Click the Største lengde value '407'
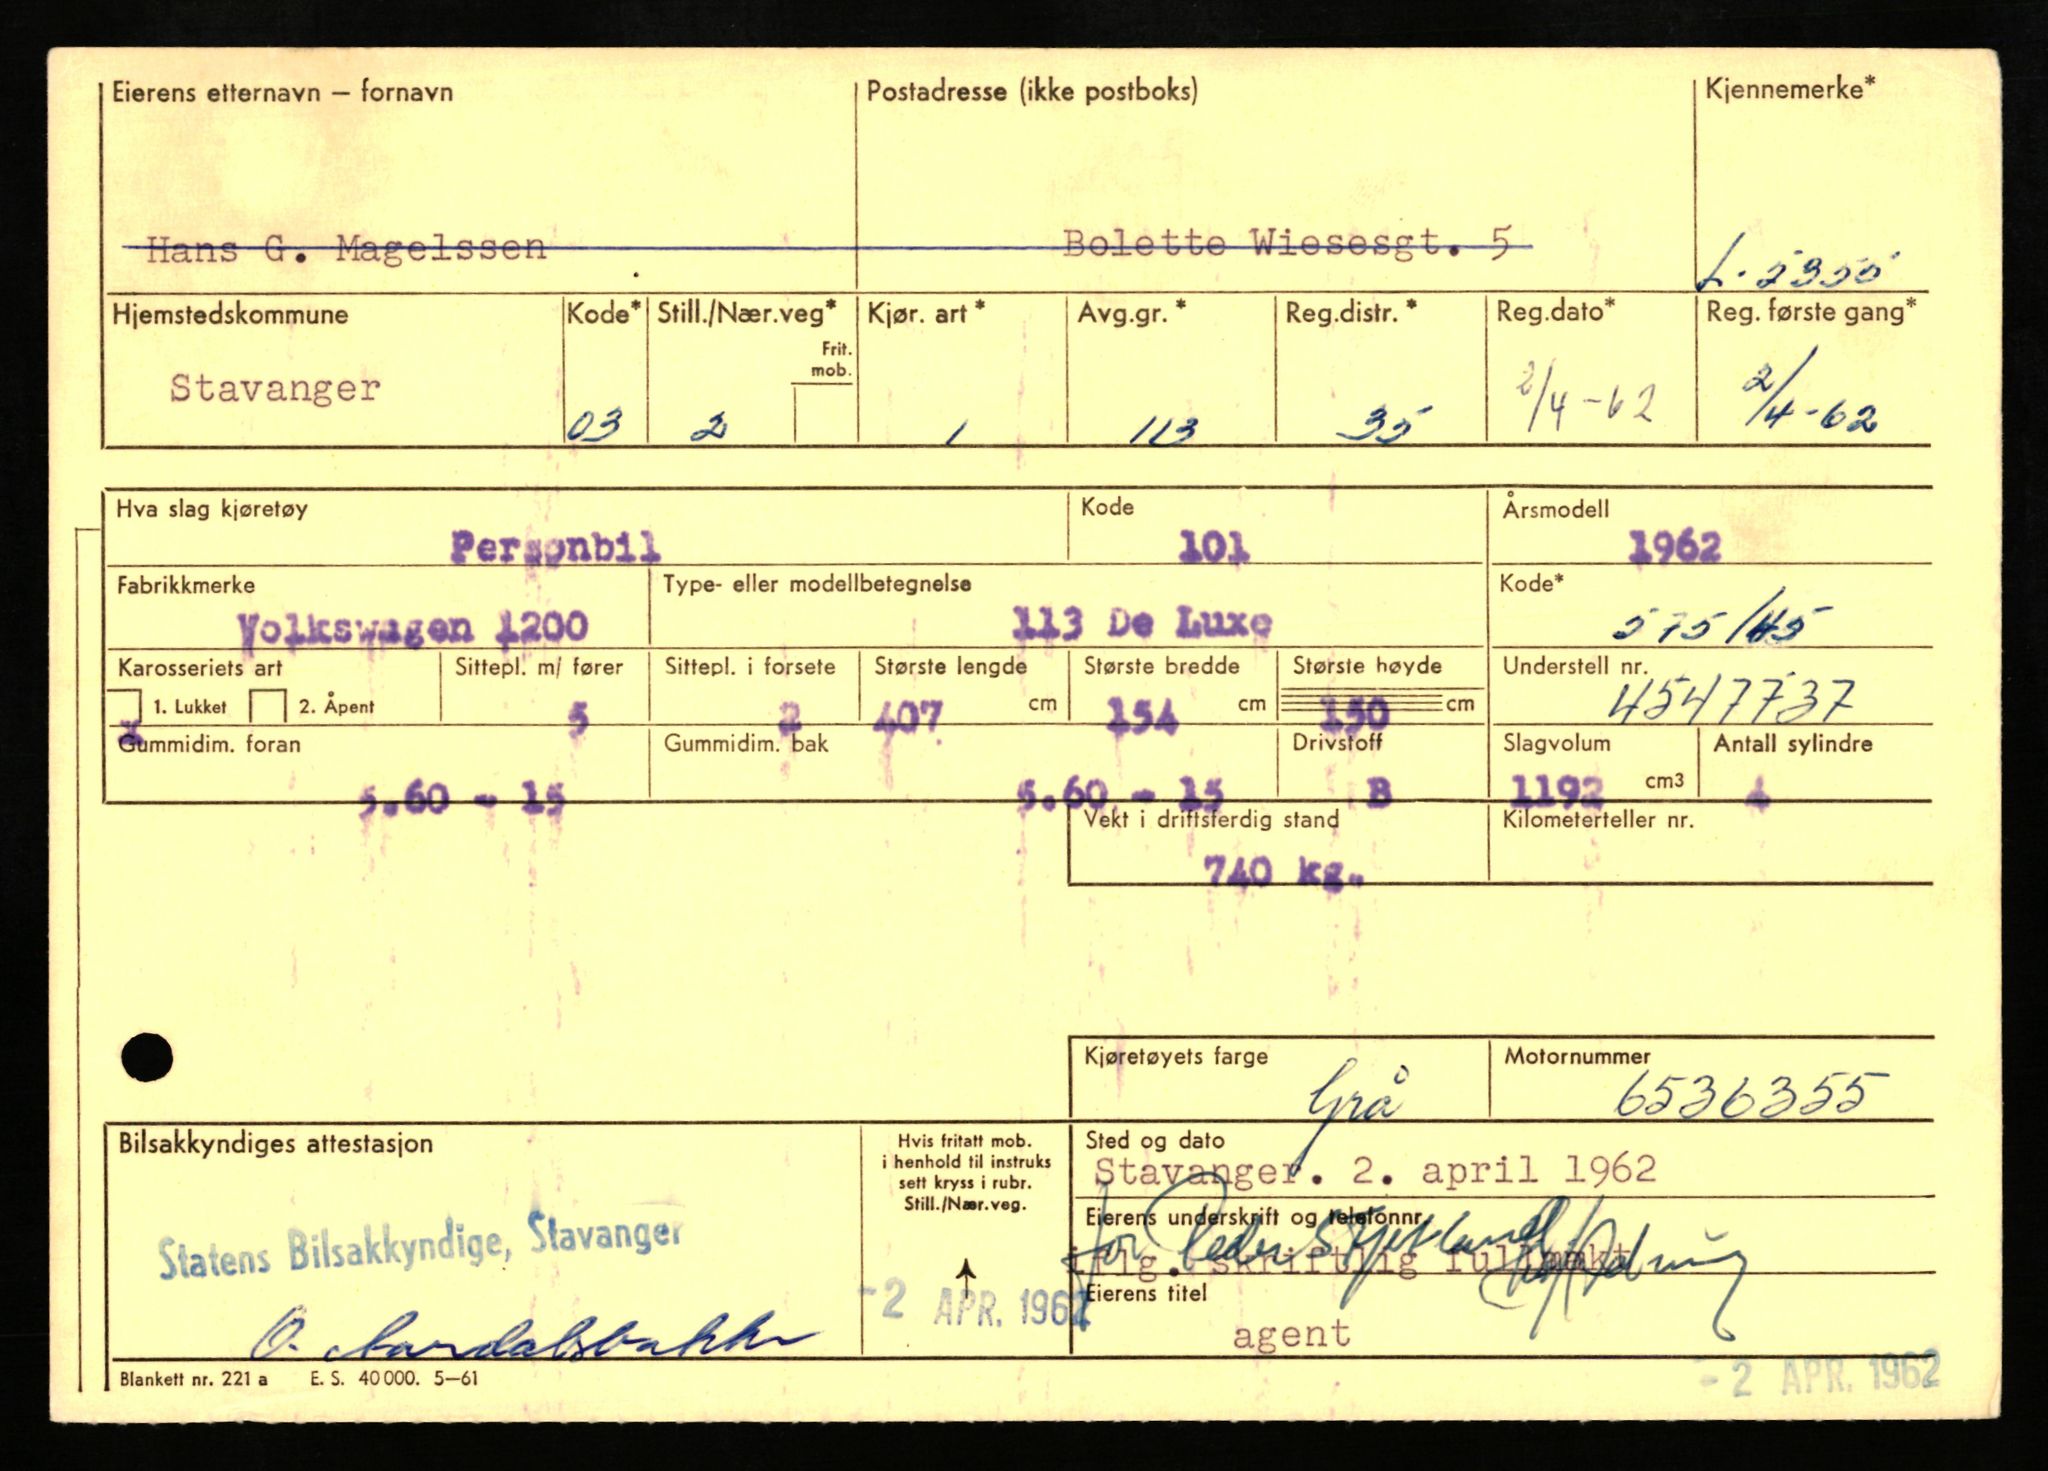 907,716
